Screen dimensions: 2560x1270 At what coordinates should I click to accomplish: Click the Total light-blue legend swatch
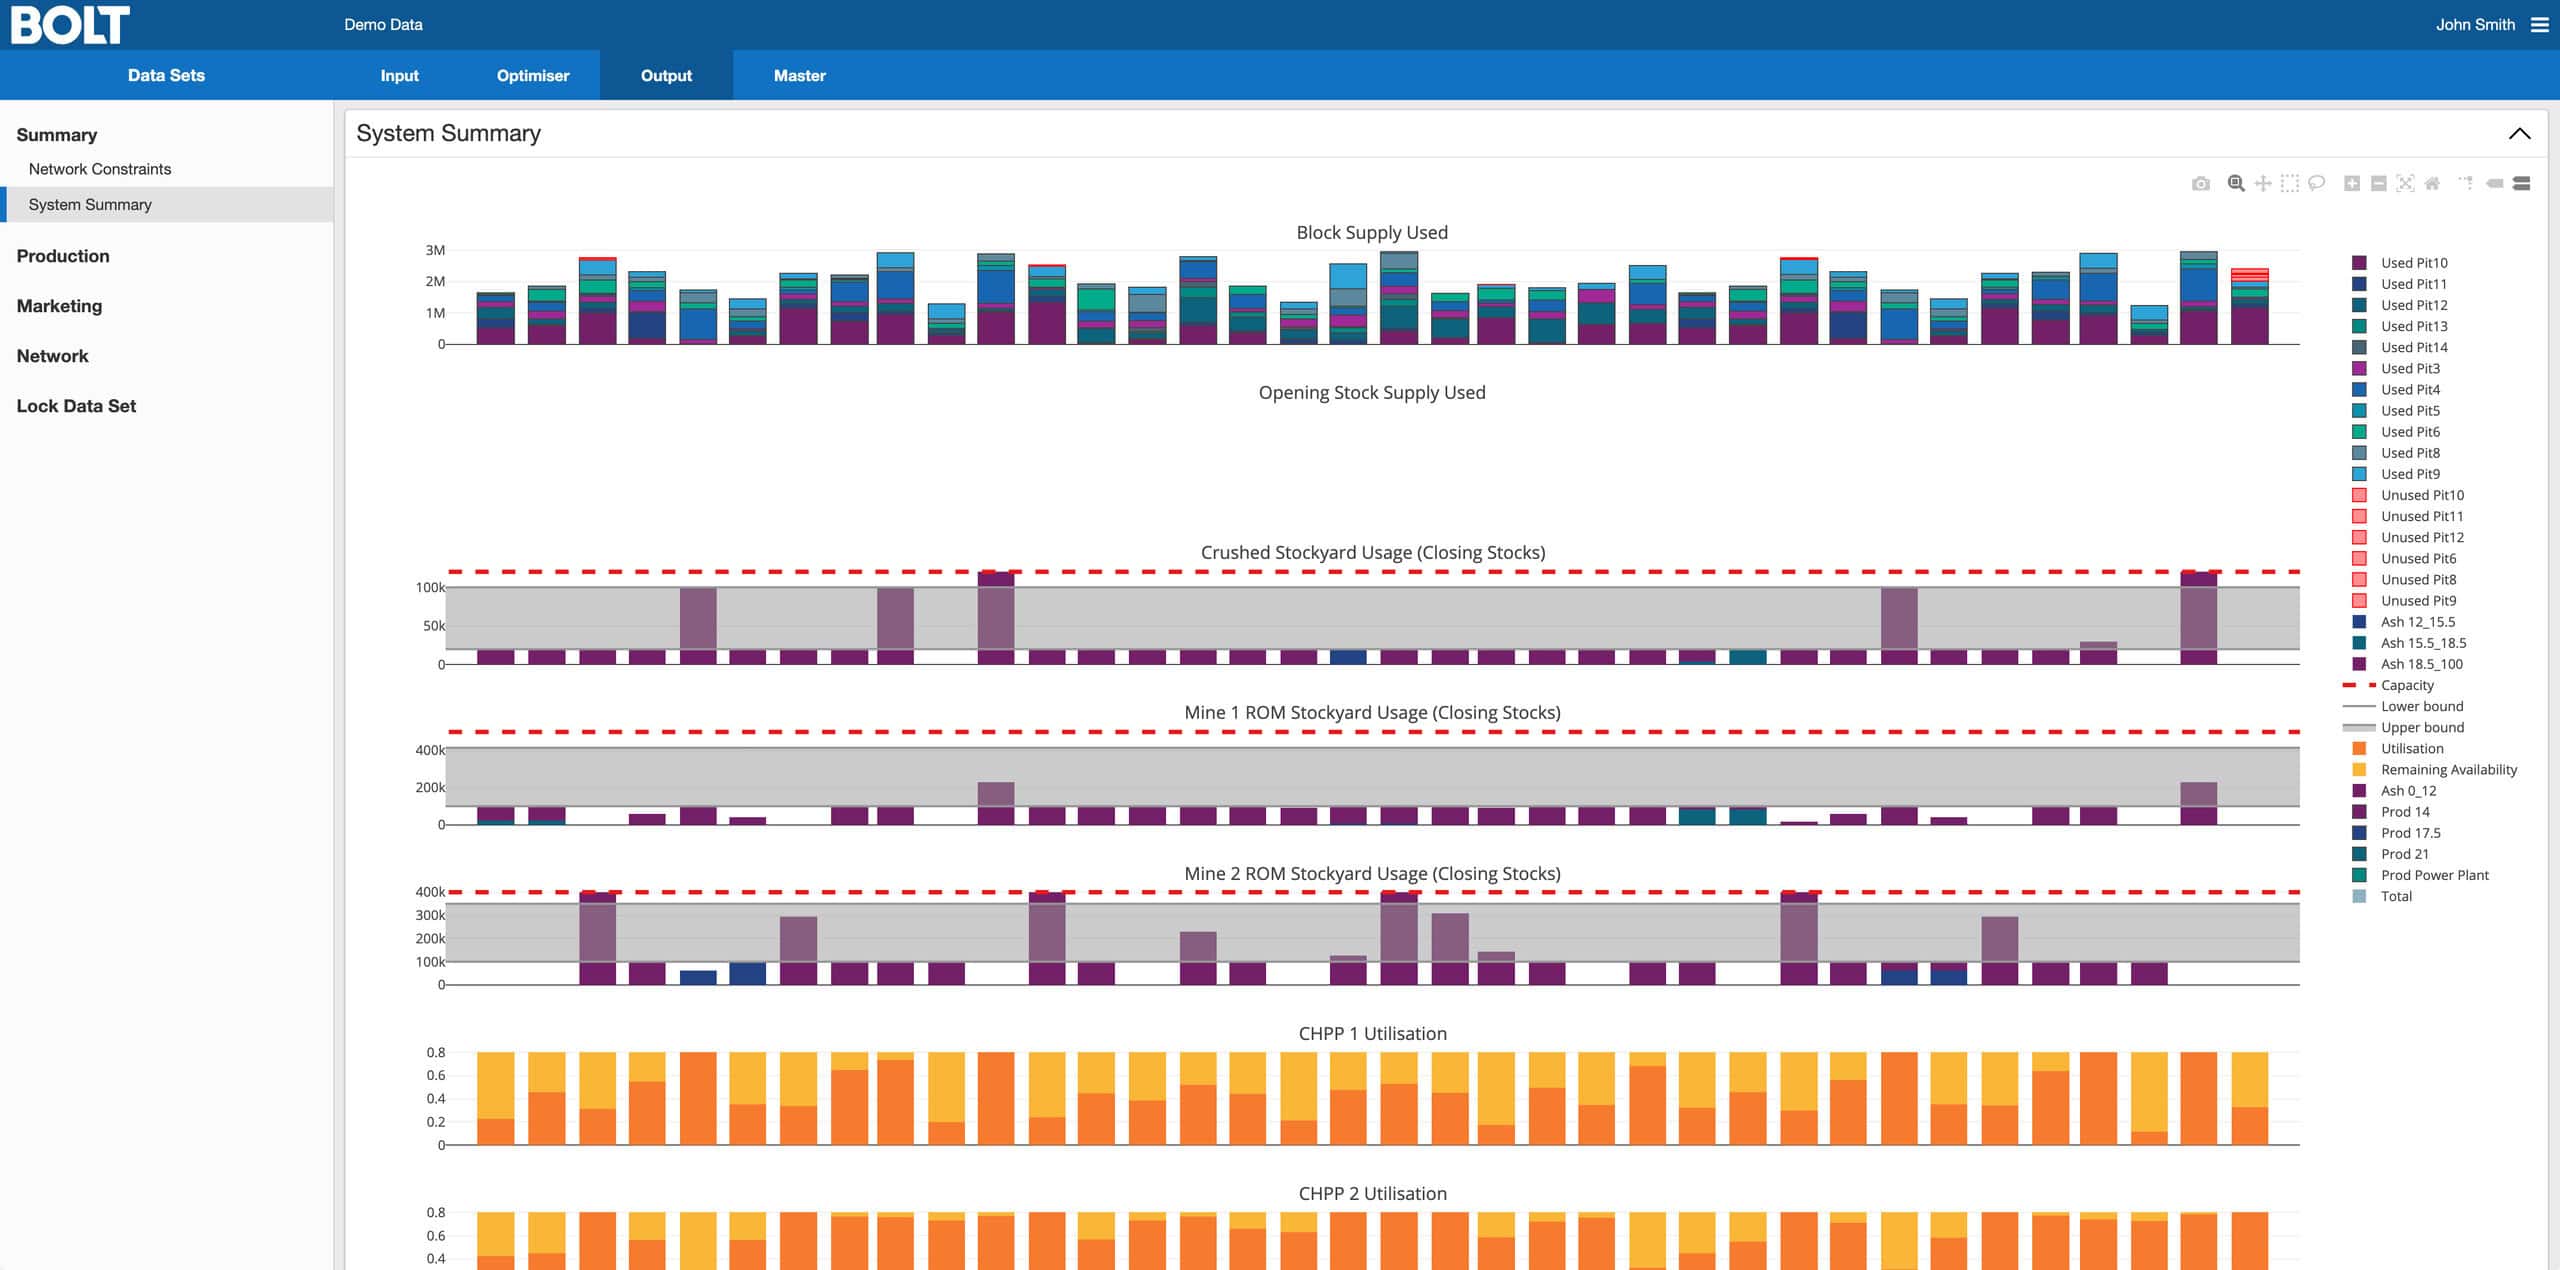[2359, 896]
